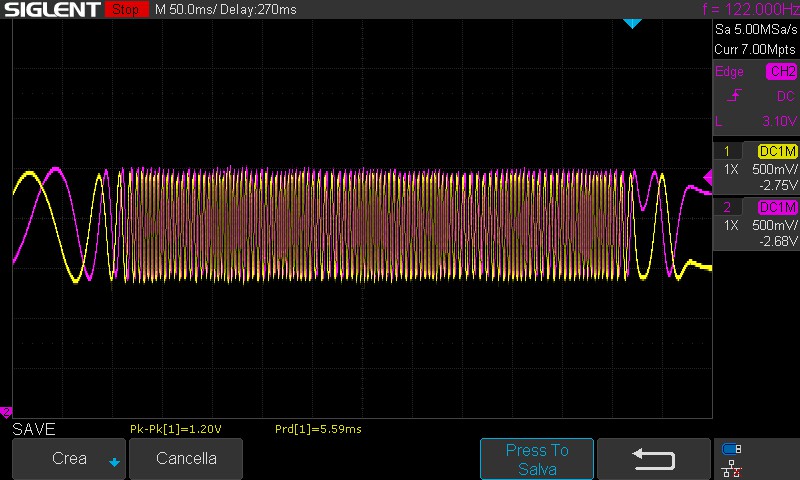Click the USB drive status icon

click(732, 449)
